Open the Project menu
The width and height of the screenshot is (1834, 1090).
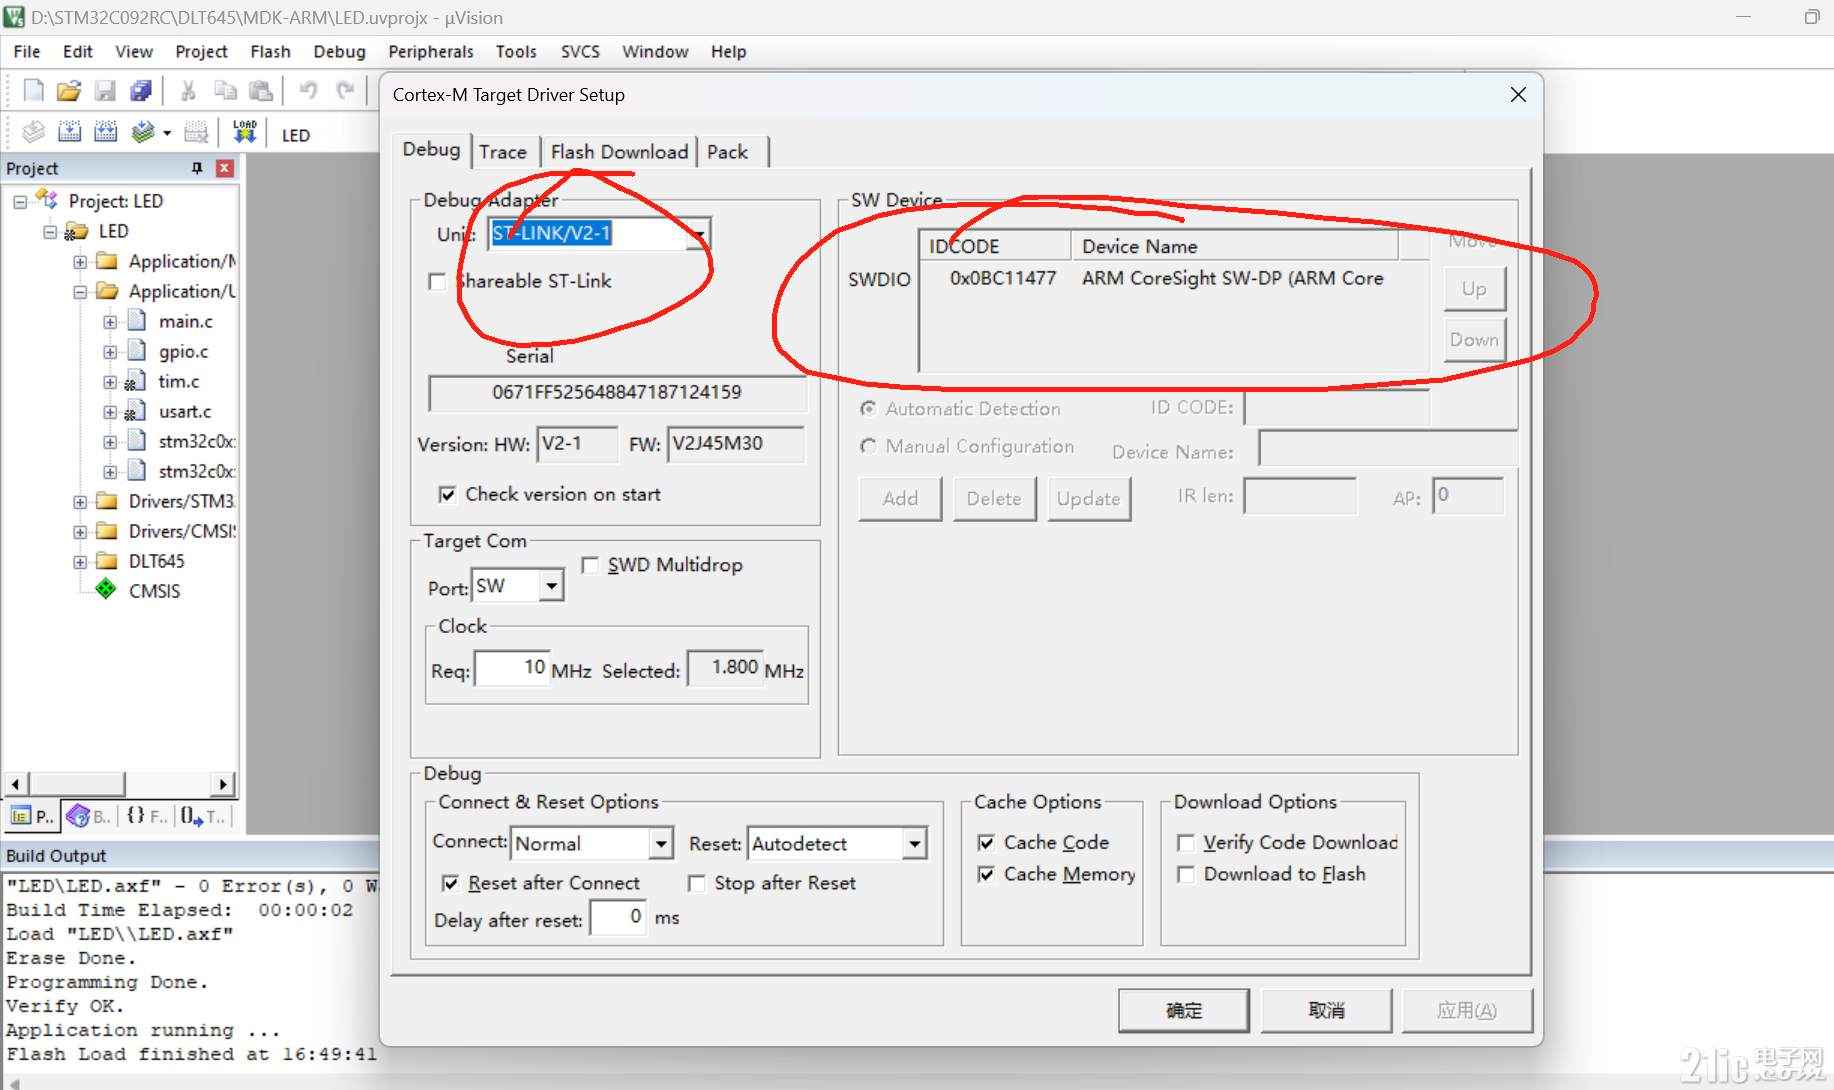click(x=201, y=52)
